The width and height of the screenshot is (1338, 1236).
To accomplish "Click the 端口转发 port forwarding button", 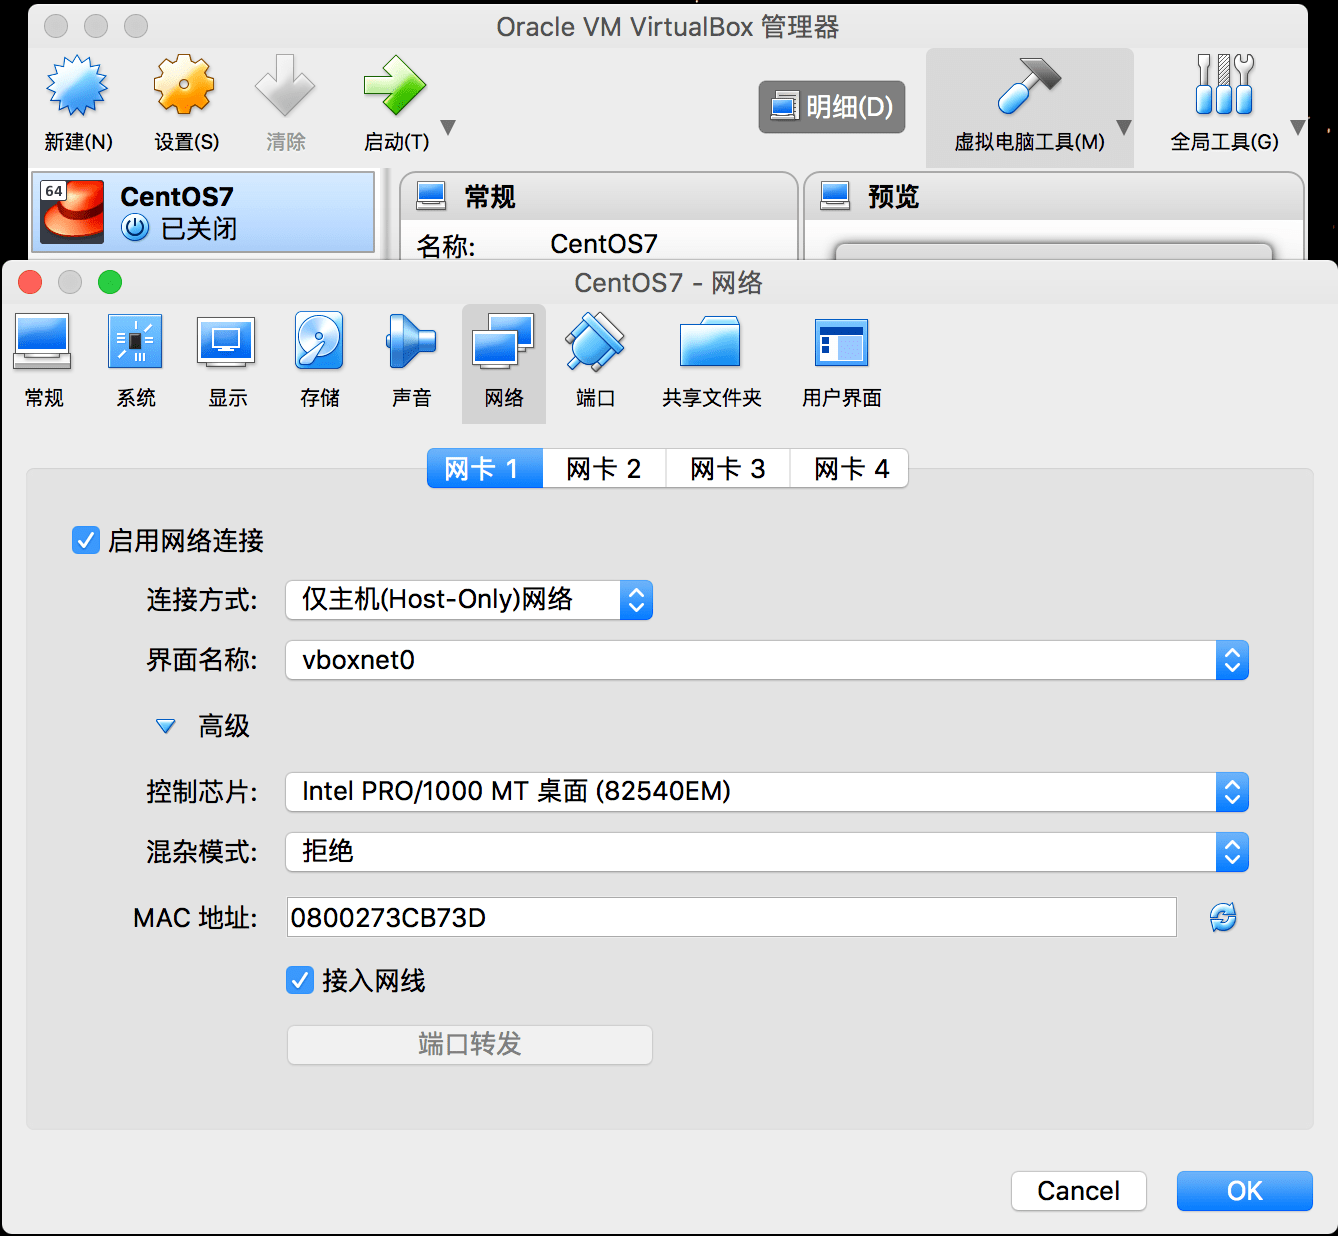I will tap(469, 1045).
